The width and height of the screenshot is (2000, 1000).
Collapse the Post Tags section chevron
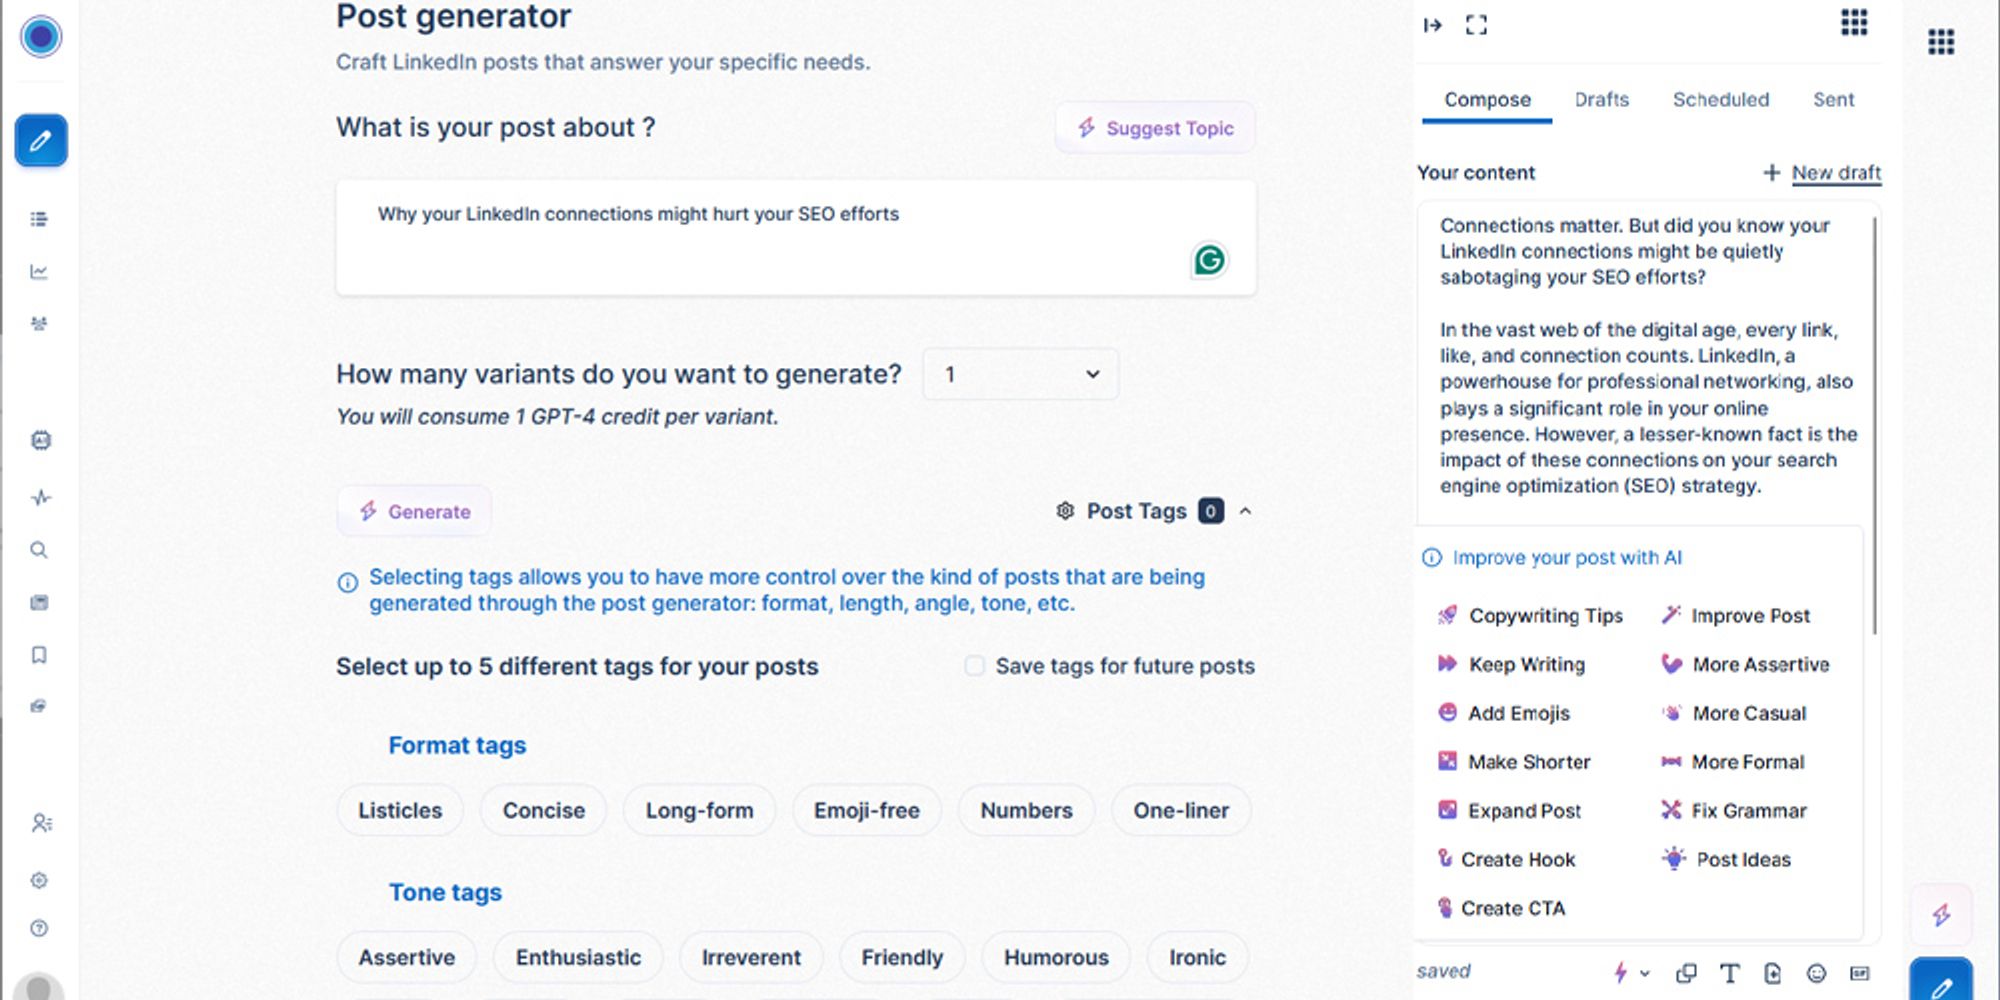[x=1245, y=511]
